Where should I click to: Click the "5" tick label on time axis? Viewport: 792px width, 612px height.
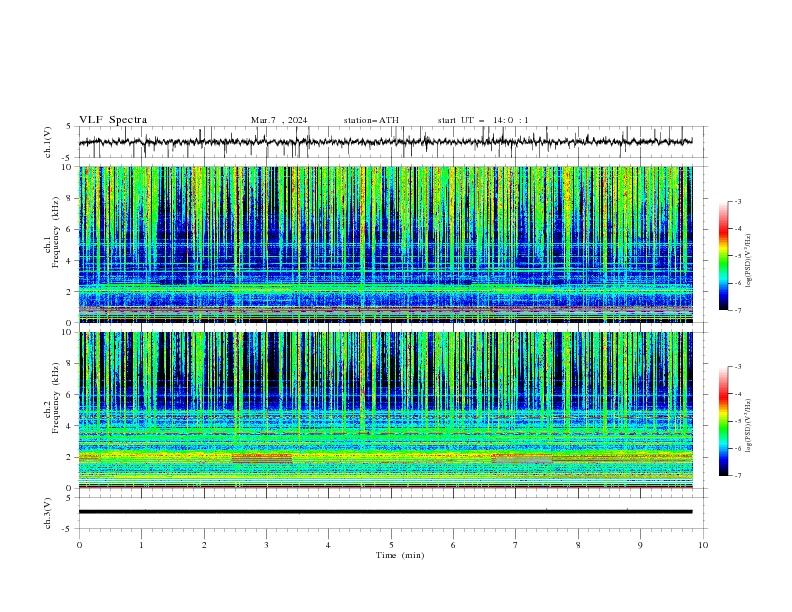coord(391,545)
